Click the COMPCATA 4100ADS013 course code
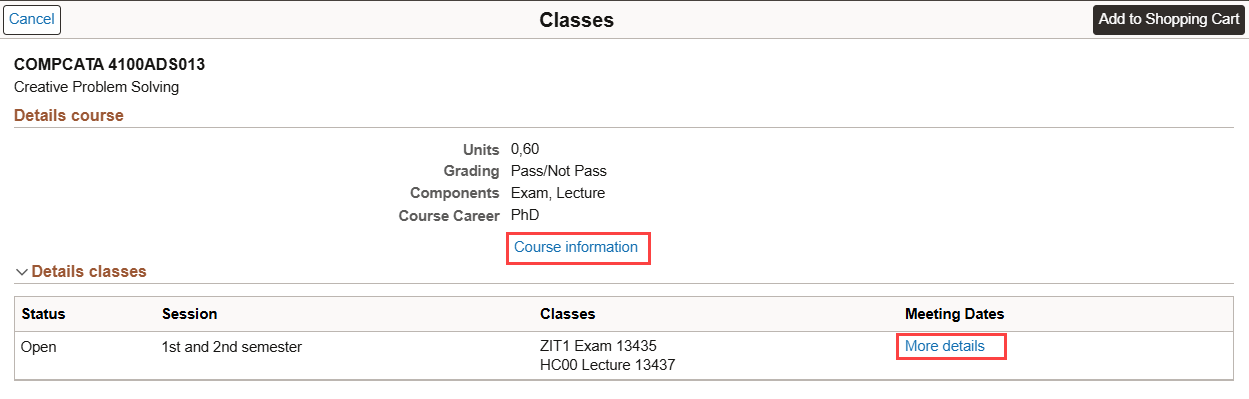This screenshot has height=399, width=1249. pos(110,65)
